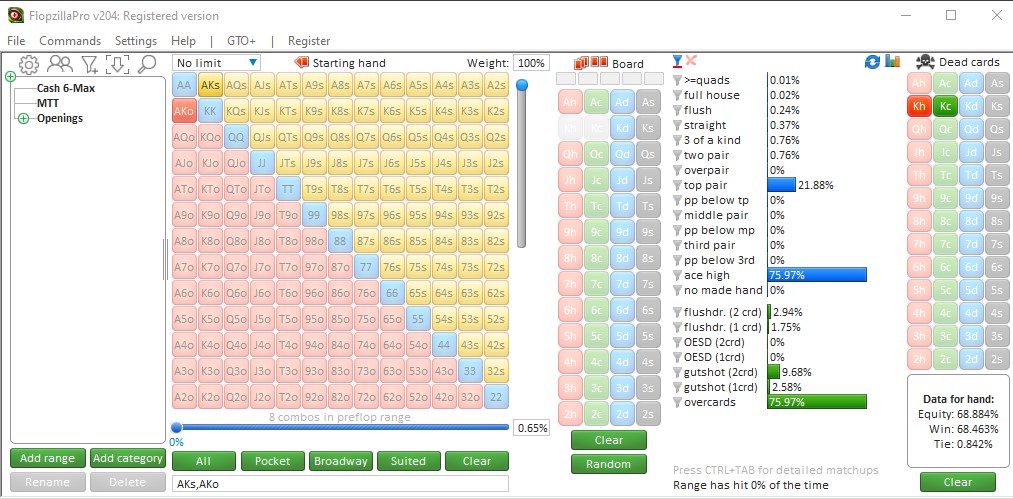Click the funnel-plus add filter icon
Screen dimensions: 1013x499
[x=89, y=64]
